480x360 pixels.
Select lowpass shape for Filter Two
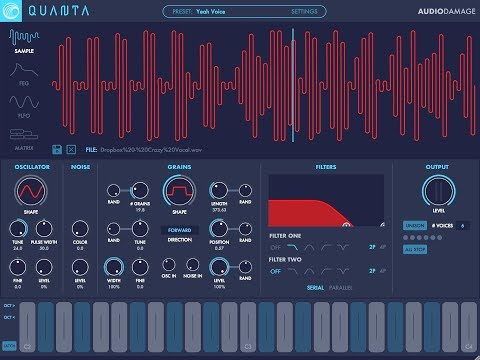coord(293,271)
